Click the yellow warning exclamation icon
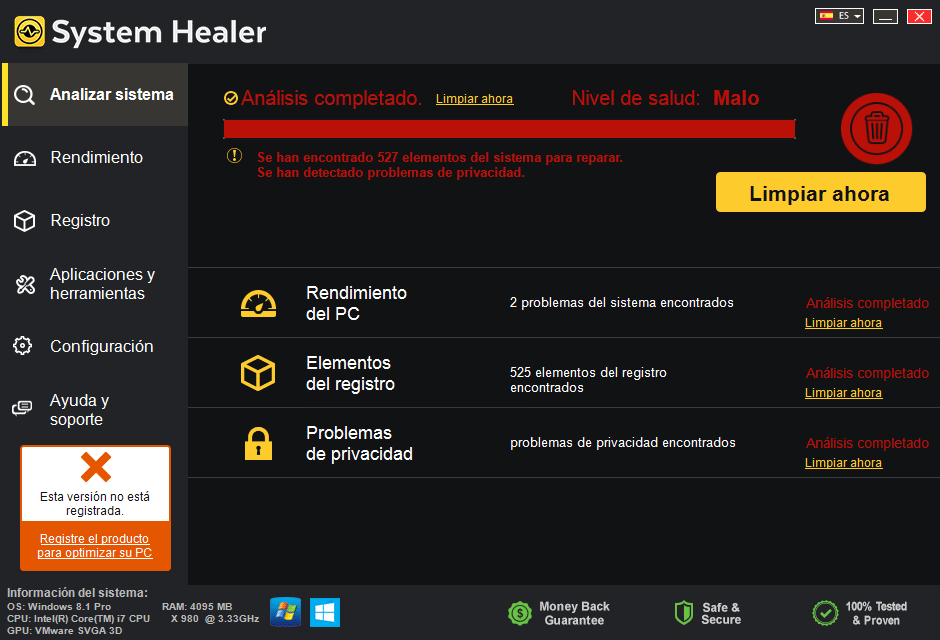940x640 pixels. coord(234,156)
